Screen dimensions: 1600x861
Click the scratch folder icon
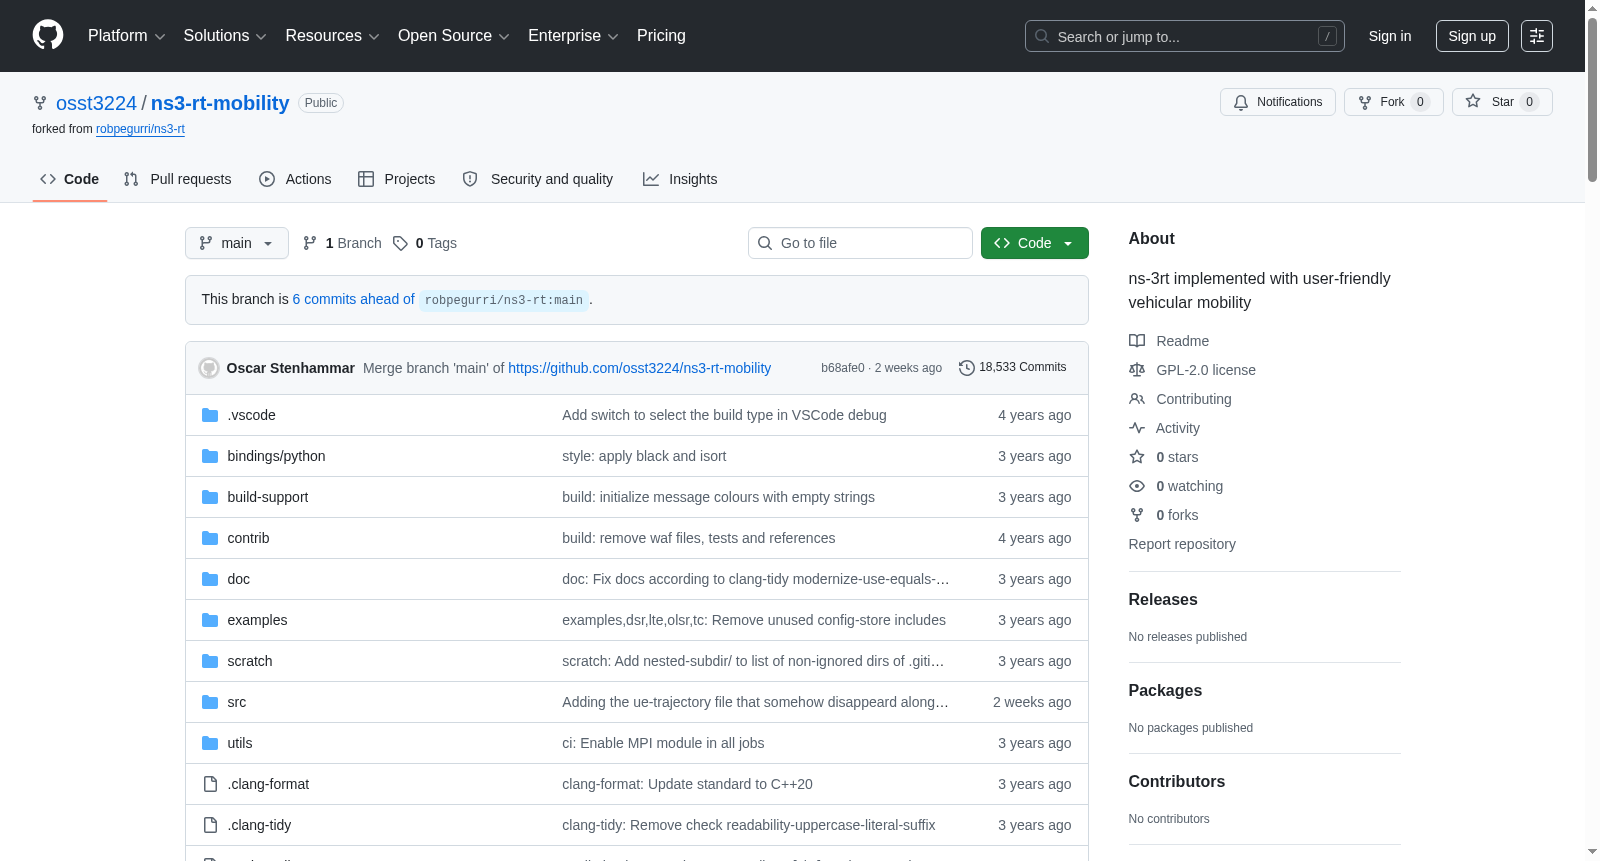210,661
